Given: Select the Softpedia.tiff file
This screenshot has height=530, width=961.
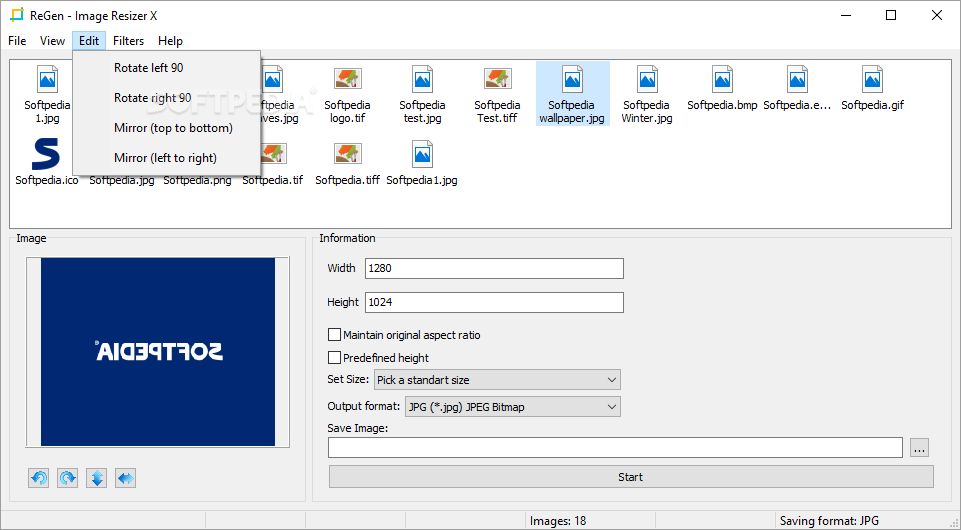Looking at the screenshot, I should point(348,162).
